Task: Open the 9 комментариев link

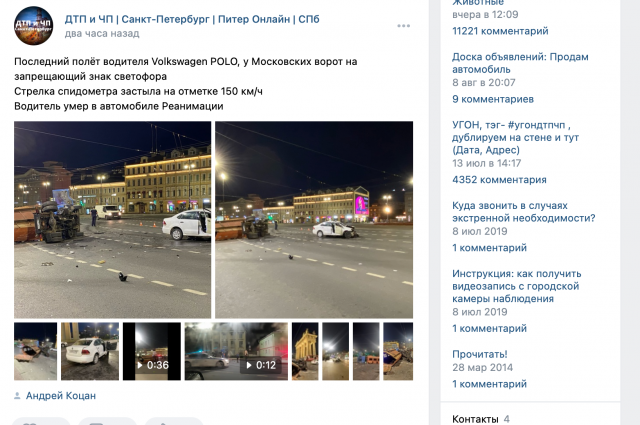Action: [493, 99]
